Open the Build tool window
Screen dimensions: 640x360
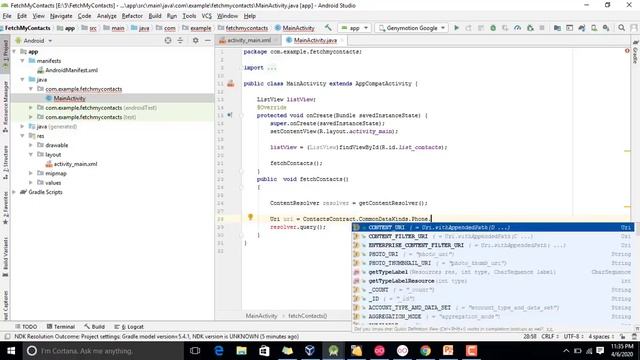coord(95,327)
